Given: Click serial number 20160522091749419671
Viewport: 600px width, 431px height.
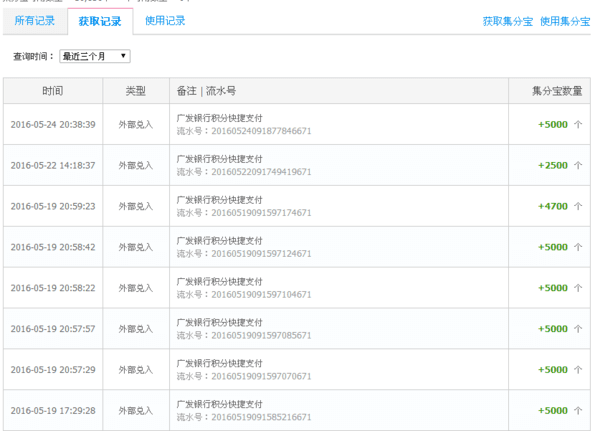Looking at the screenshot, I should tap(261, 172).
